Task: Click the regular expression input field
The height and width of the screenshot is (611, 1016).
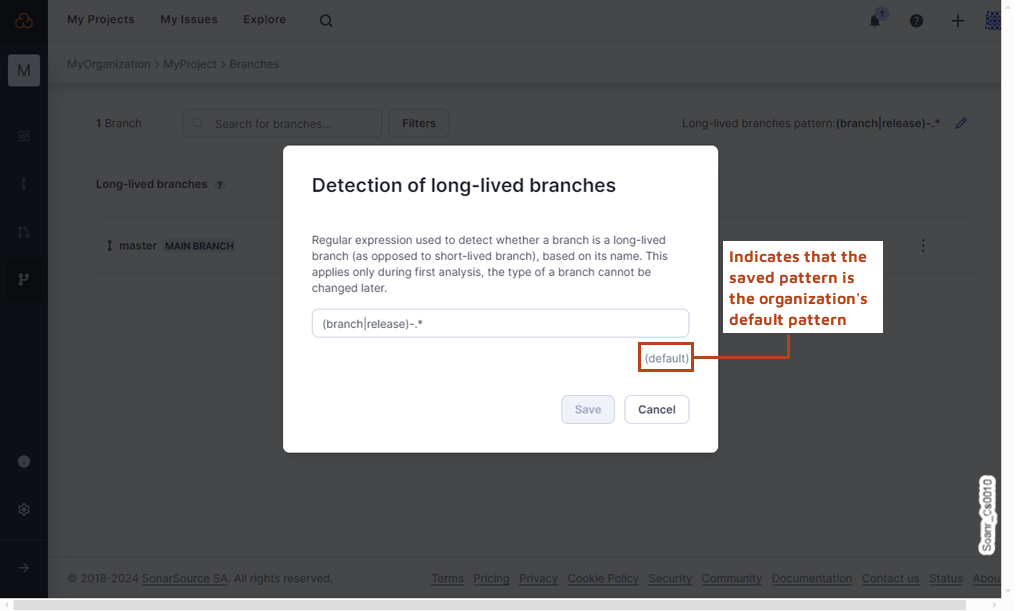Action: [500, 322]
